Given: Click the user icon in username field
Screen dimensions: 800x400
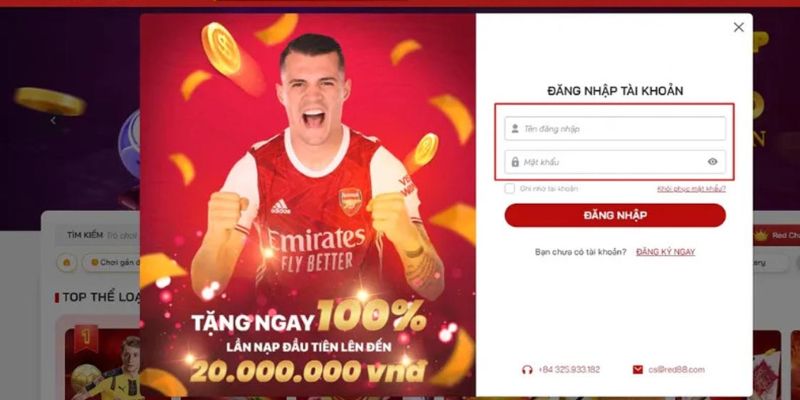Looking at the screenshot, I should pos(515,129).
